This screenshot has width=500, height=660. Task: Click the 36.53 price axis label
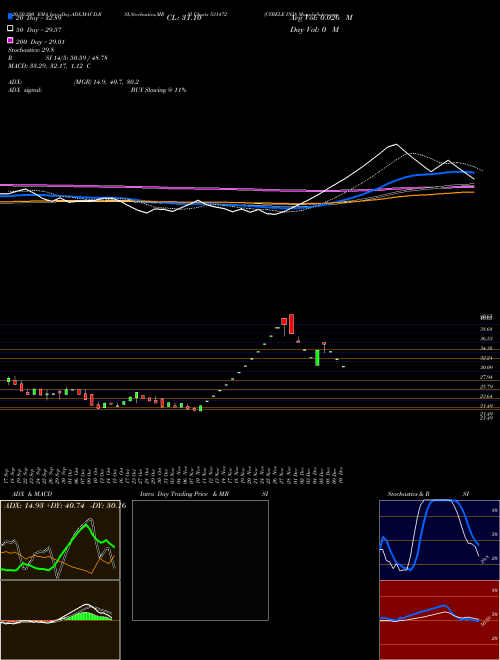pyautogui.click(x=487, y=338)
